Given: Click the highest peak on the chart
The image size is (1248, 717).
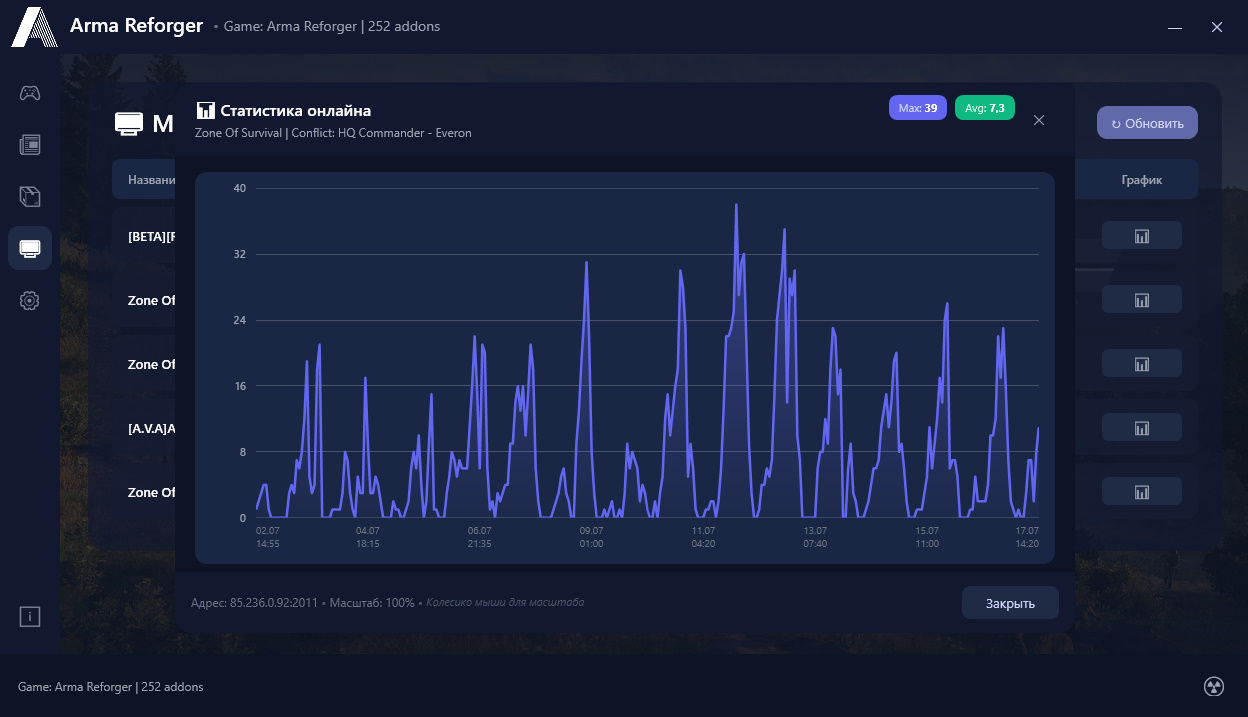Looking at the screenshot, I should 736,205.
